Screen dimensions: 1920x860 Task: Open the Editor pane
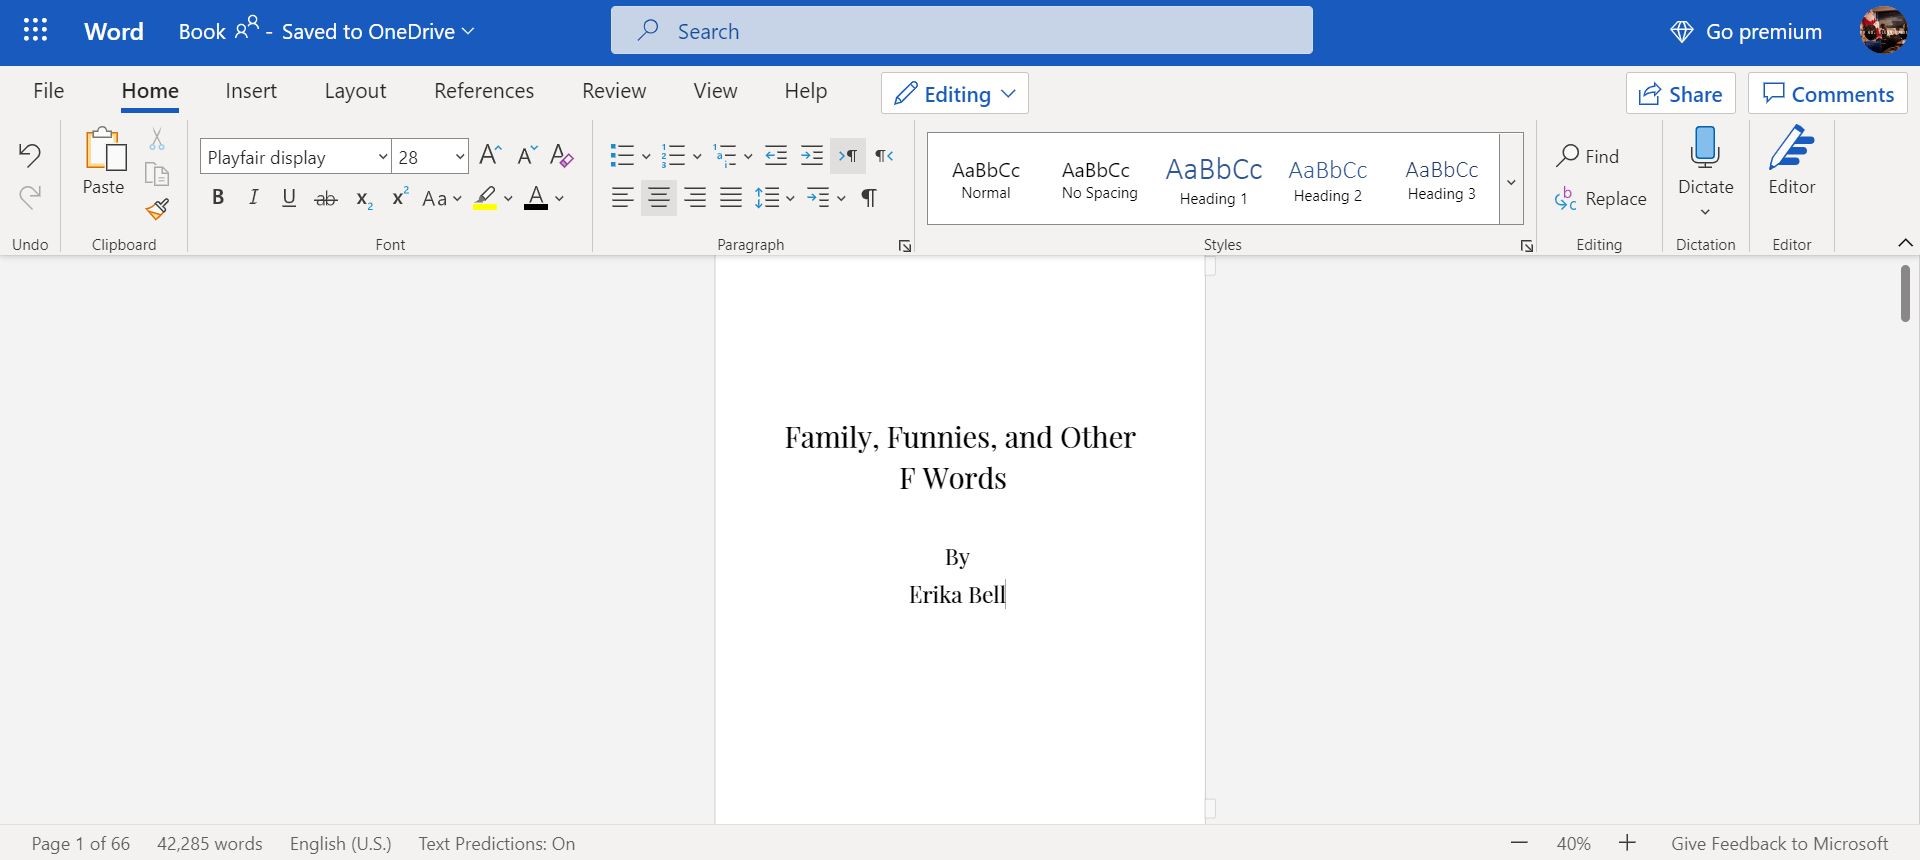click(1791, 162)
